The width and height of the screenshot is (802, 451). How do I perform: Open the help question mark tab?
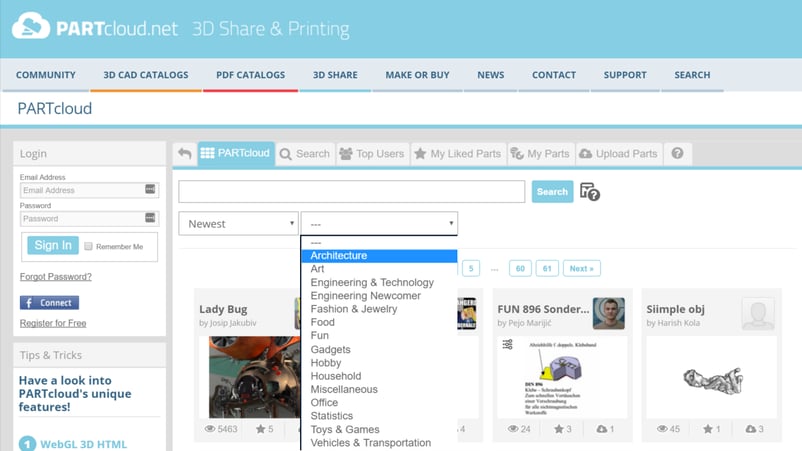[677, 153]
